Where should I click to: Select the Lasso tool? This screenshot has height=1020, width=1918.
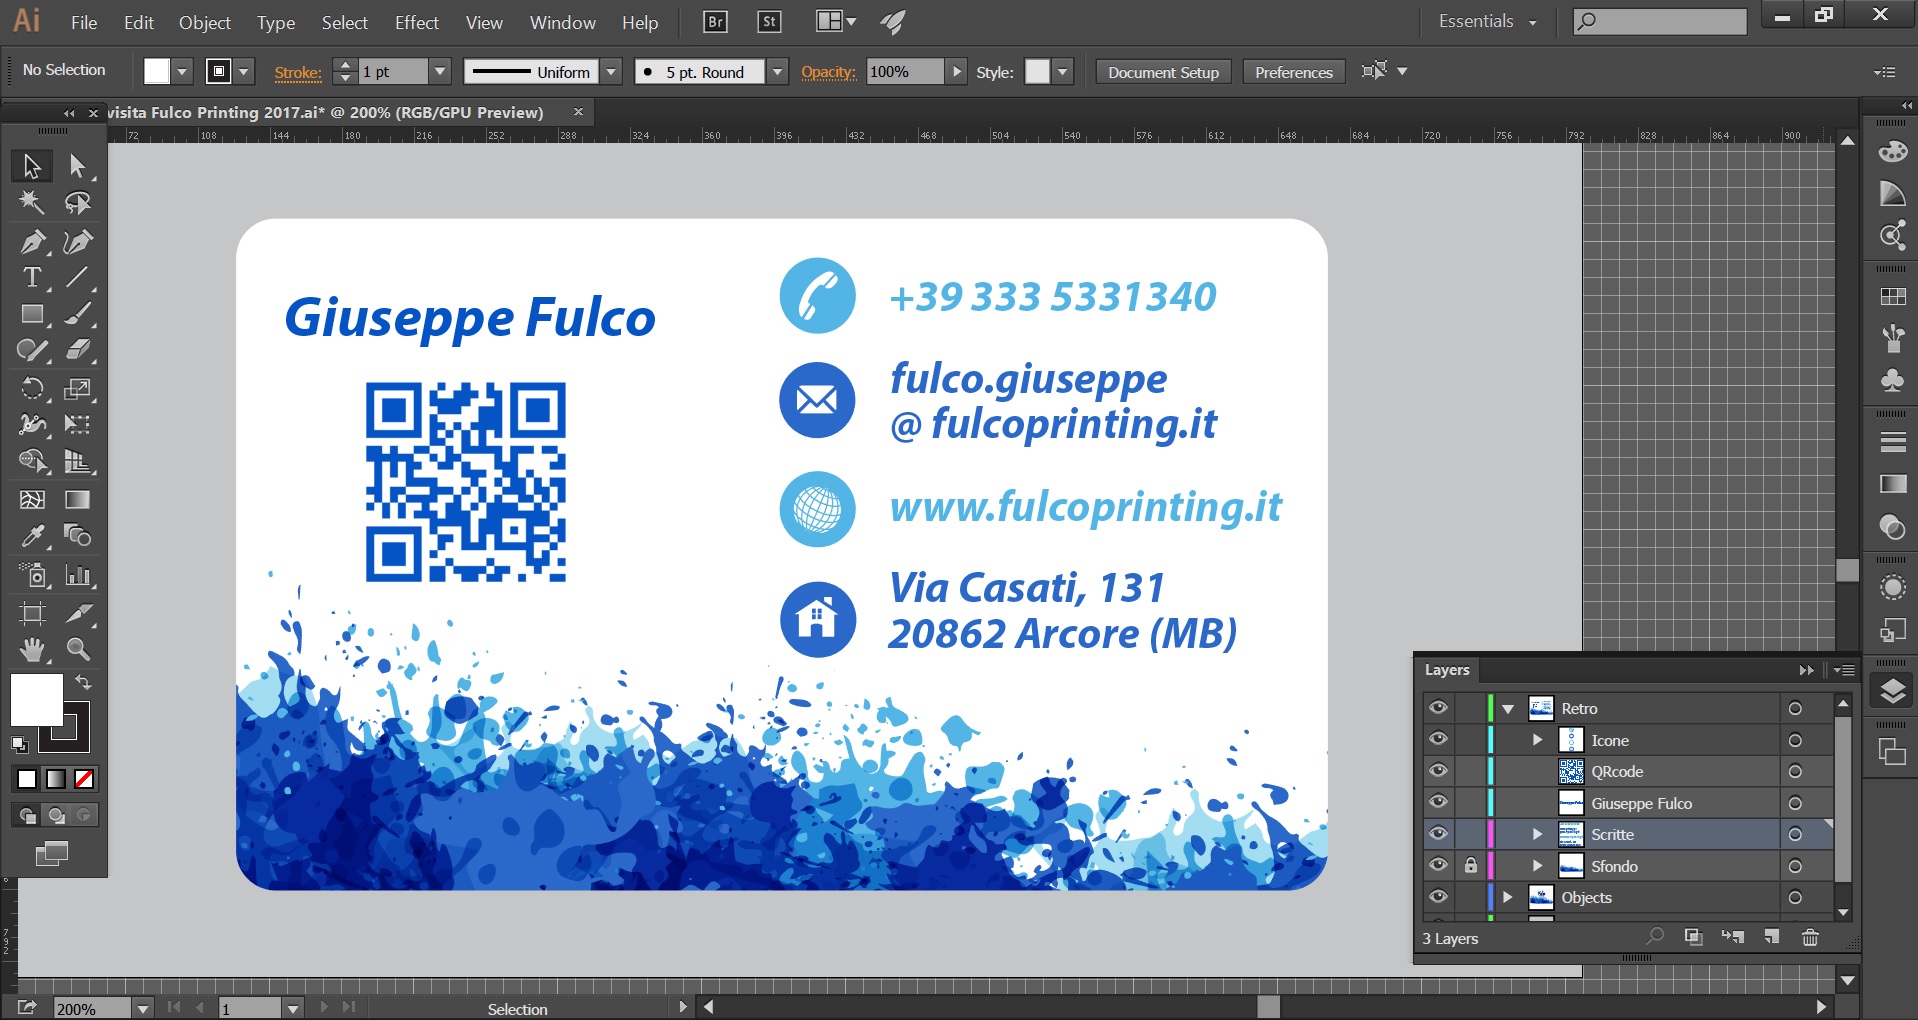point(77,203)
